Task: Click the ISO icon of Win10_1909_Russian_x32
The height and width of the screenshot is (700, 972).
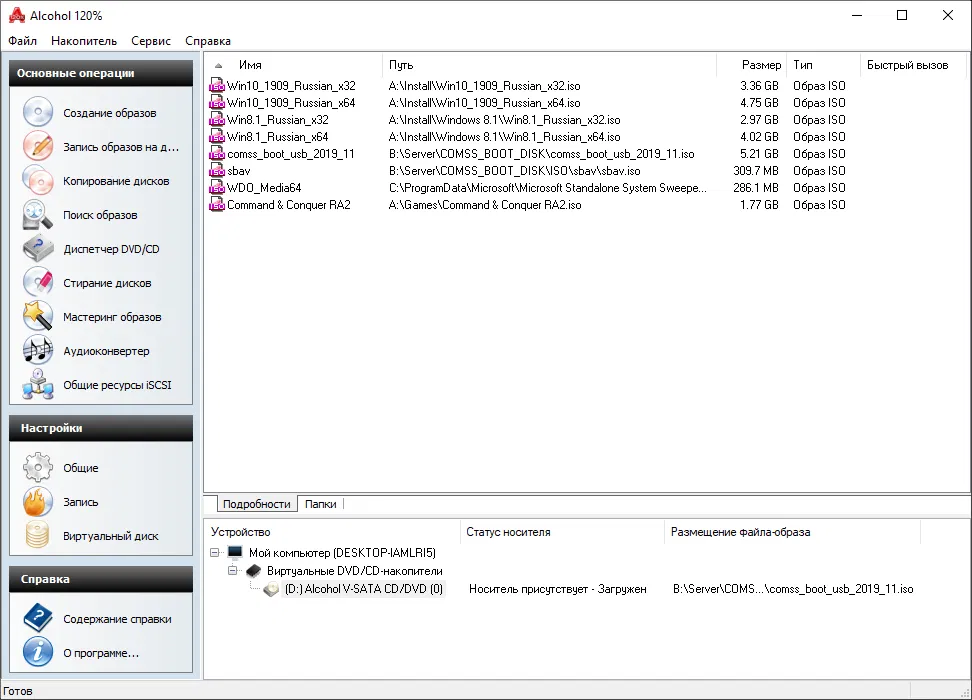Action: tap(216, 86)
